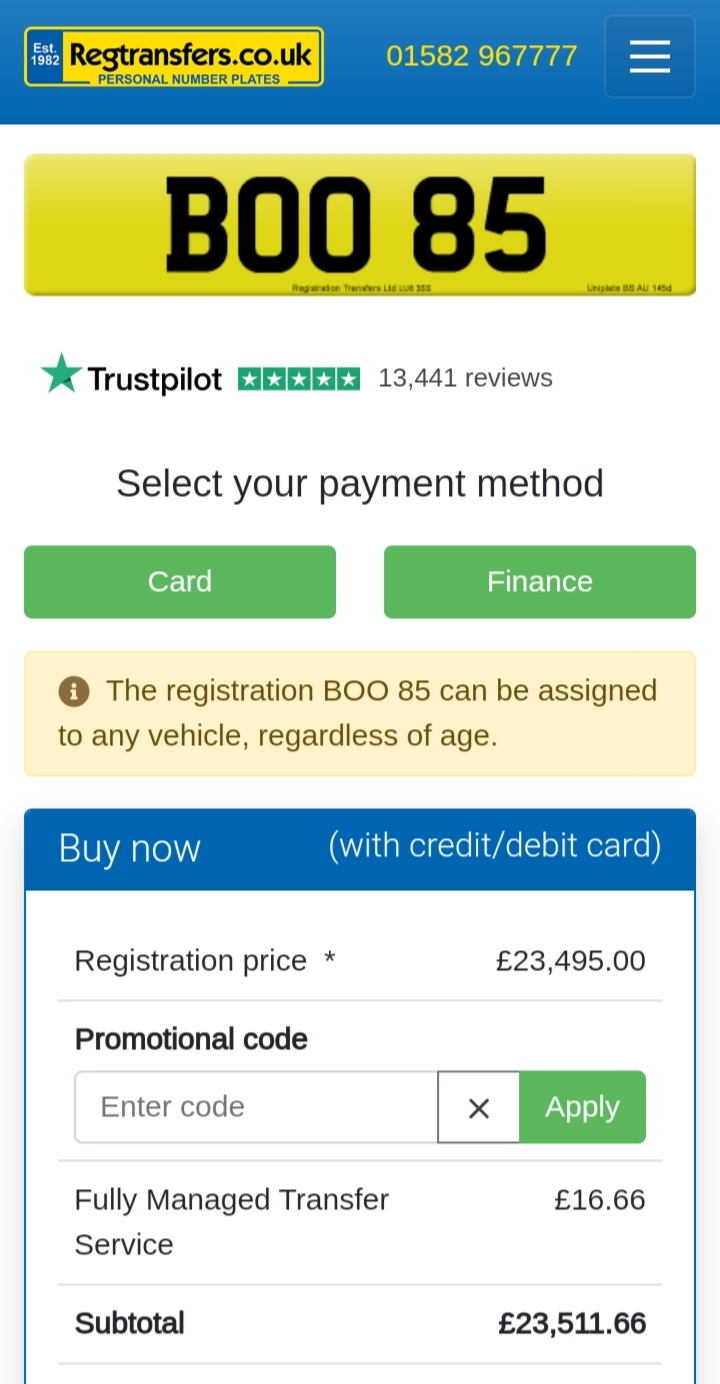
Task: Select the Finance payment method
Action: coord(540,581)
